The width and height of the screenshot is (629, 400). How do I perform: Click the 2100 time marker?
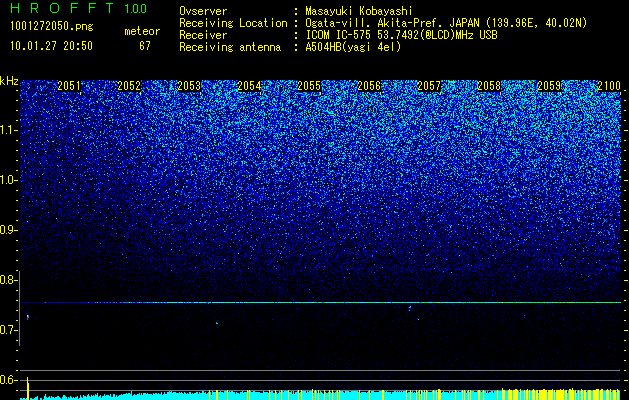click(609, 86)
